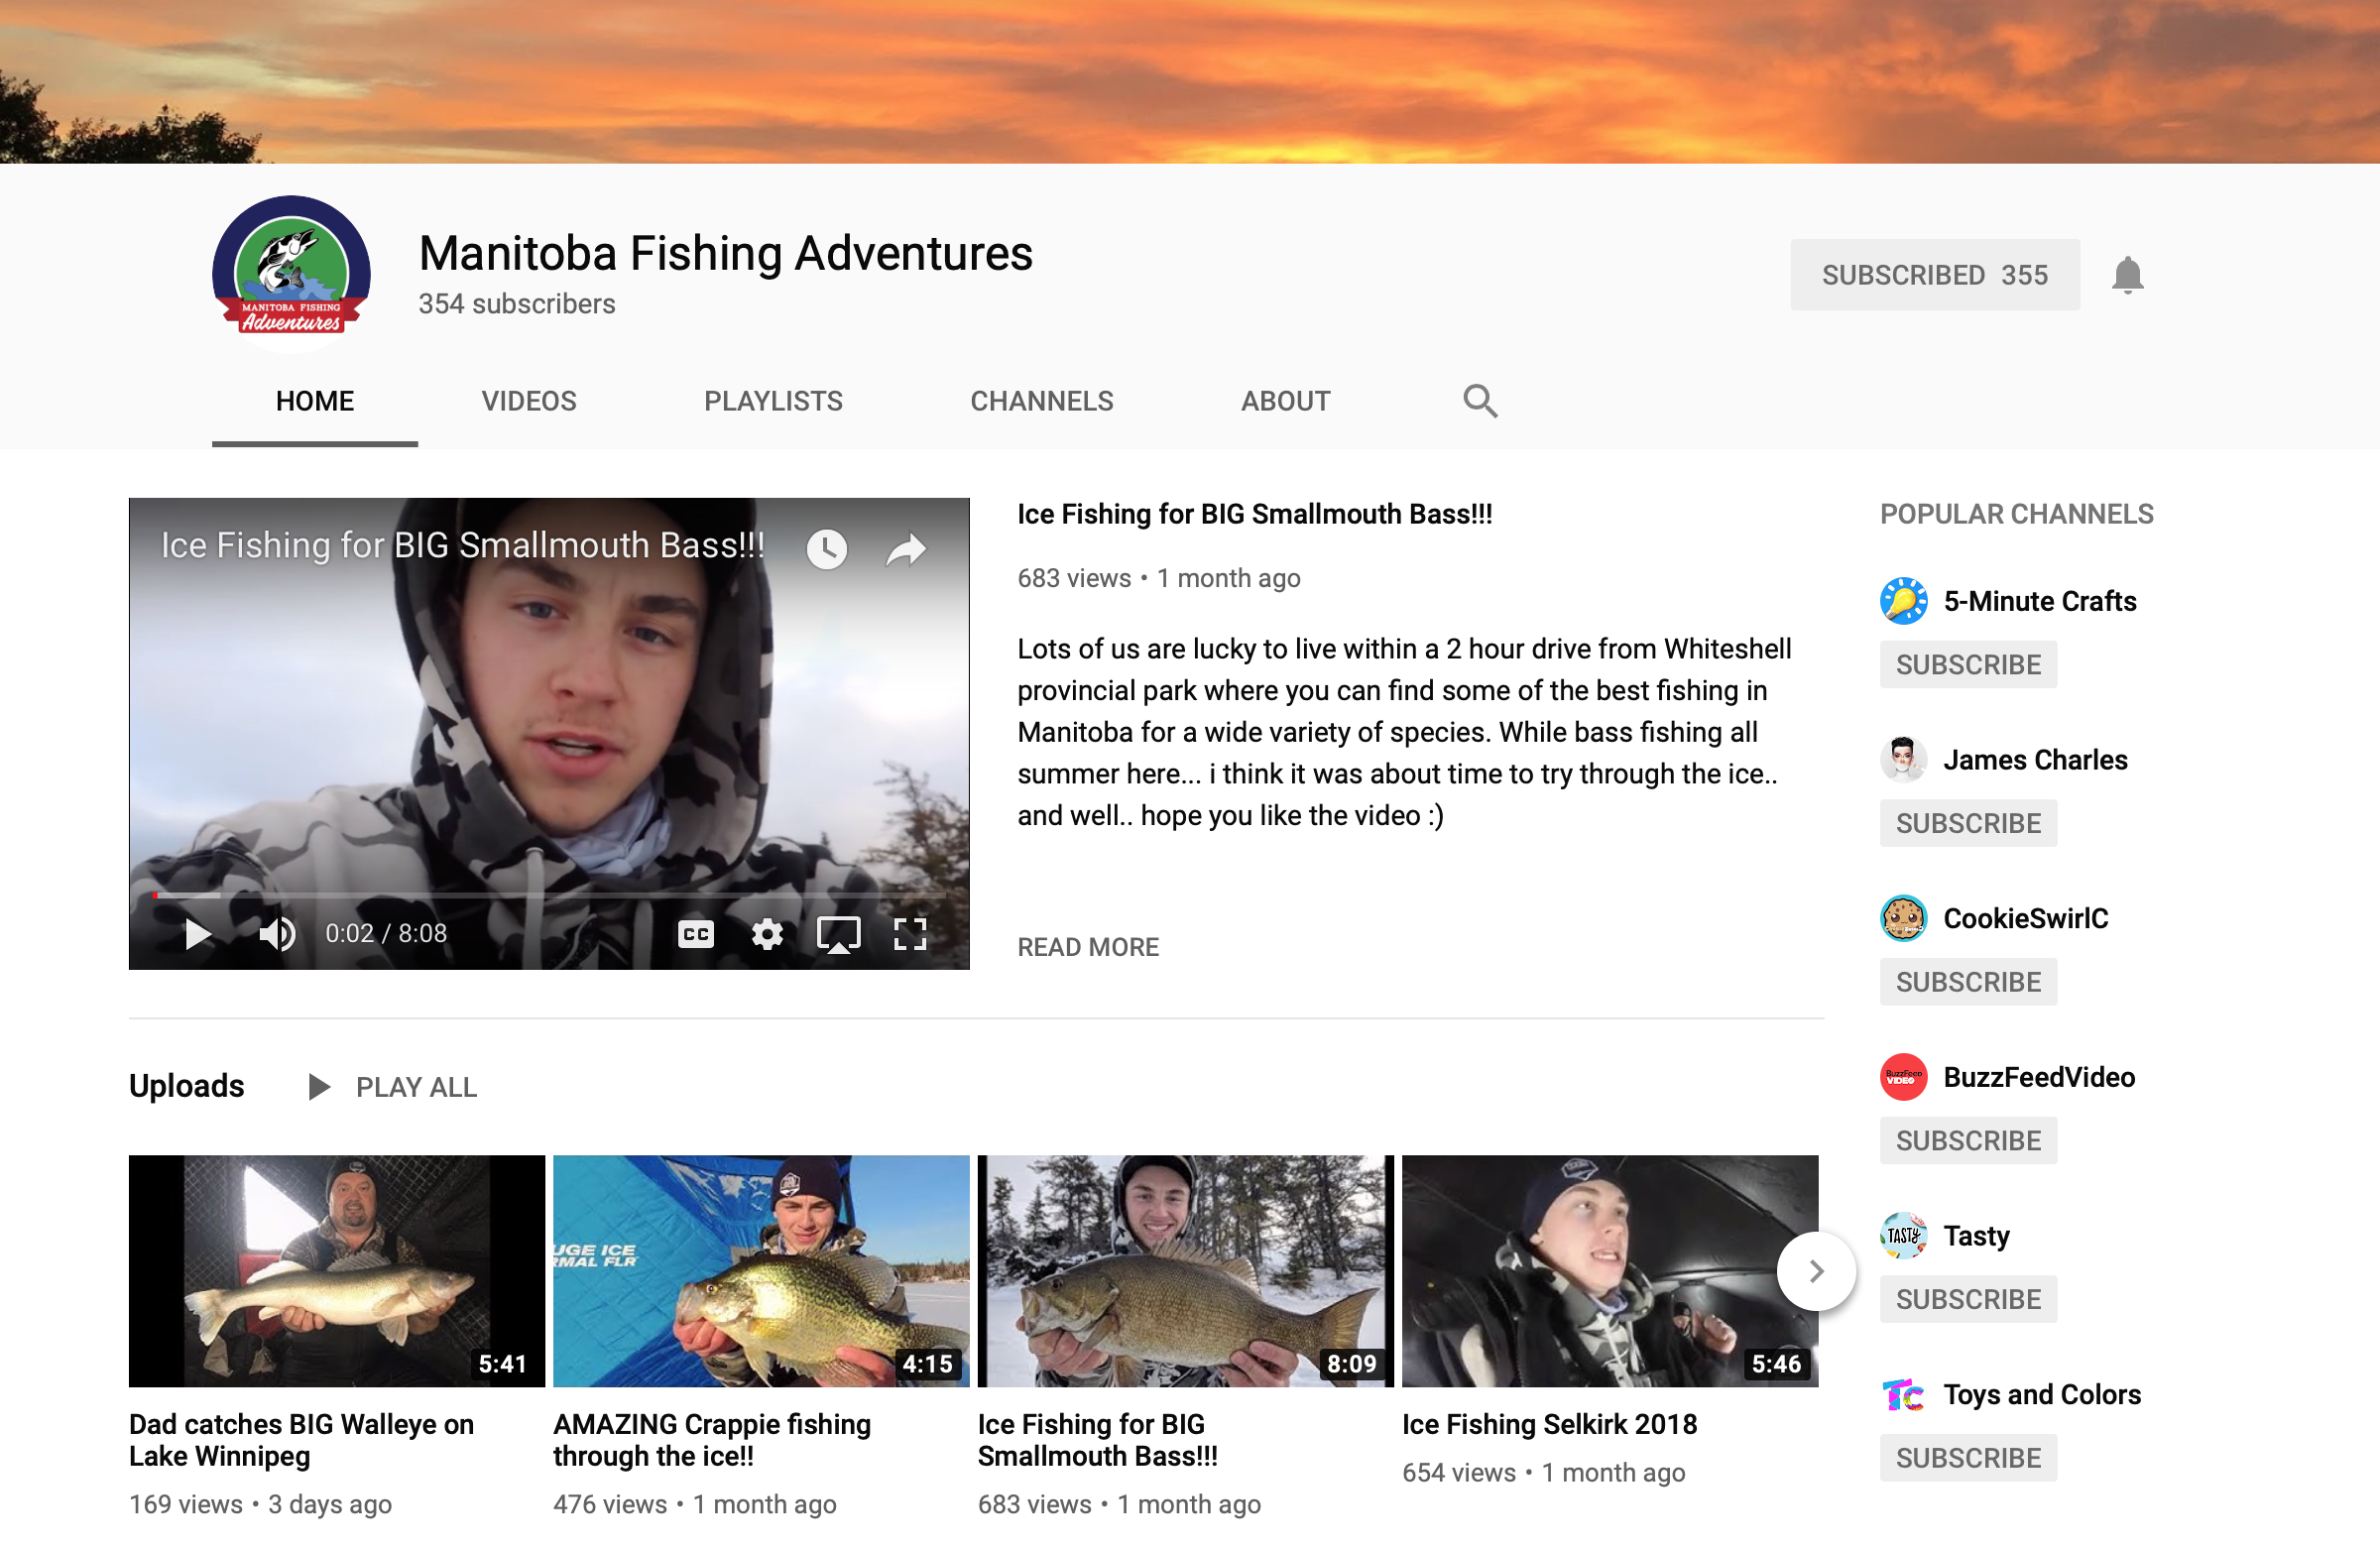Open AMAZING Crappie fishing video thumbnail
This screenshot has height=1549, width=2380.
coord(760,1270)
